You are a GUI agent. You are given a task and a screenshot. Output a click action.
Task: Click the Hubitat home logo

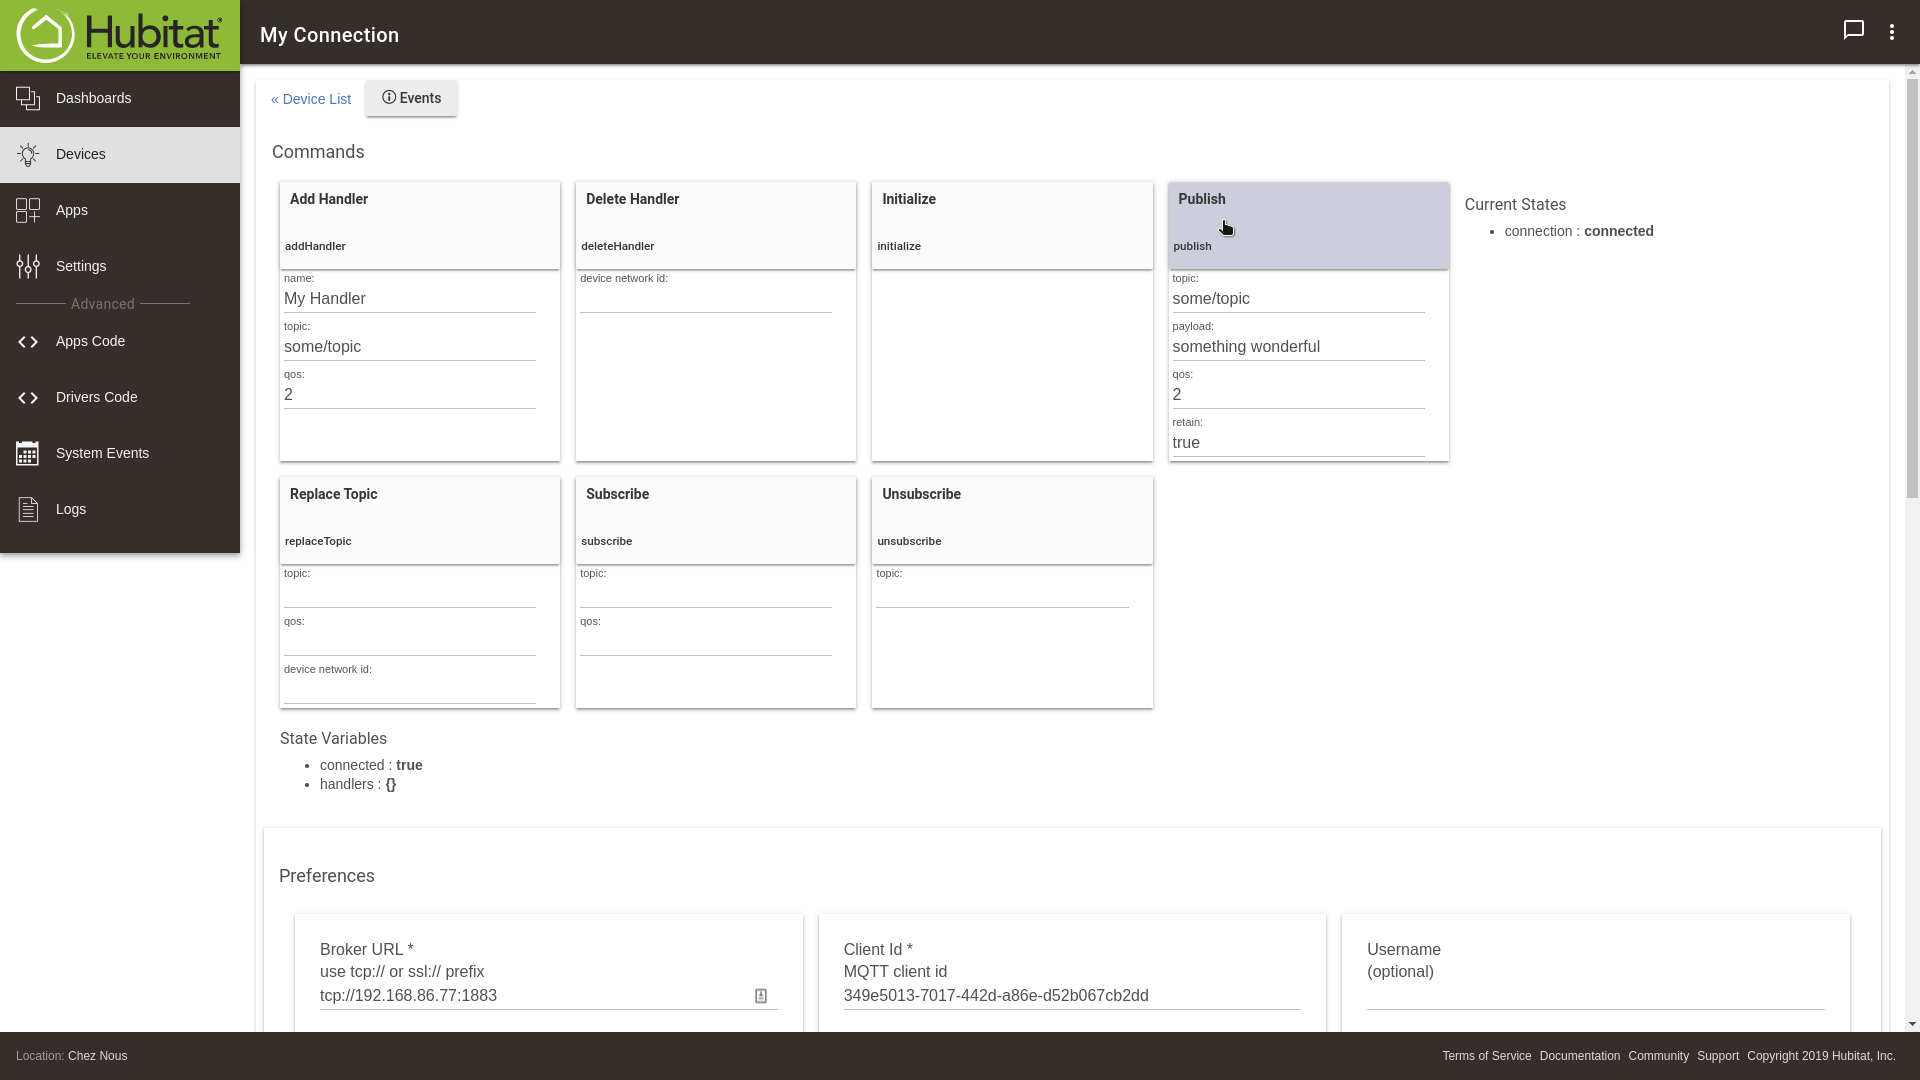tap(119, 35)
